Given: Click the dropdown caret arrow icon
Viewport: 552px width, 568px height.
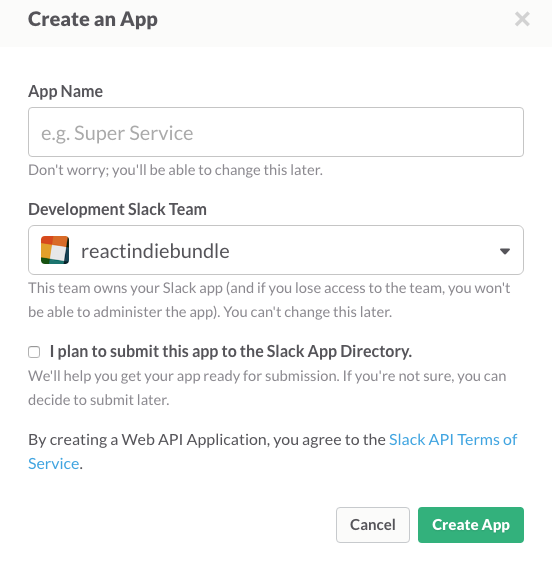Looking at the screenshot, I should [505, 251].
